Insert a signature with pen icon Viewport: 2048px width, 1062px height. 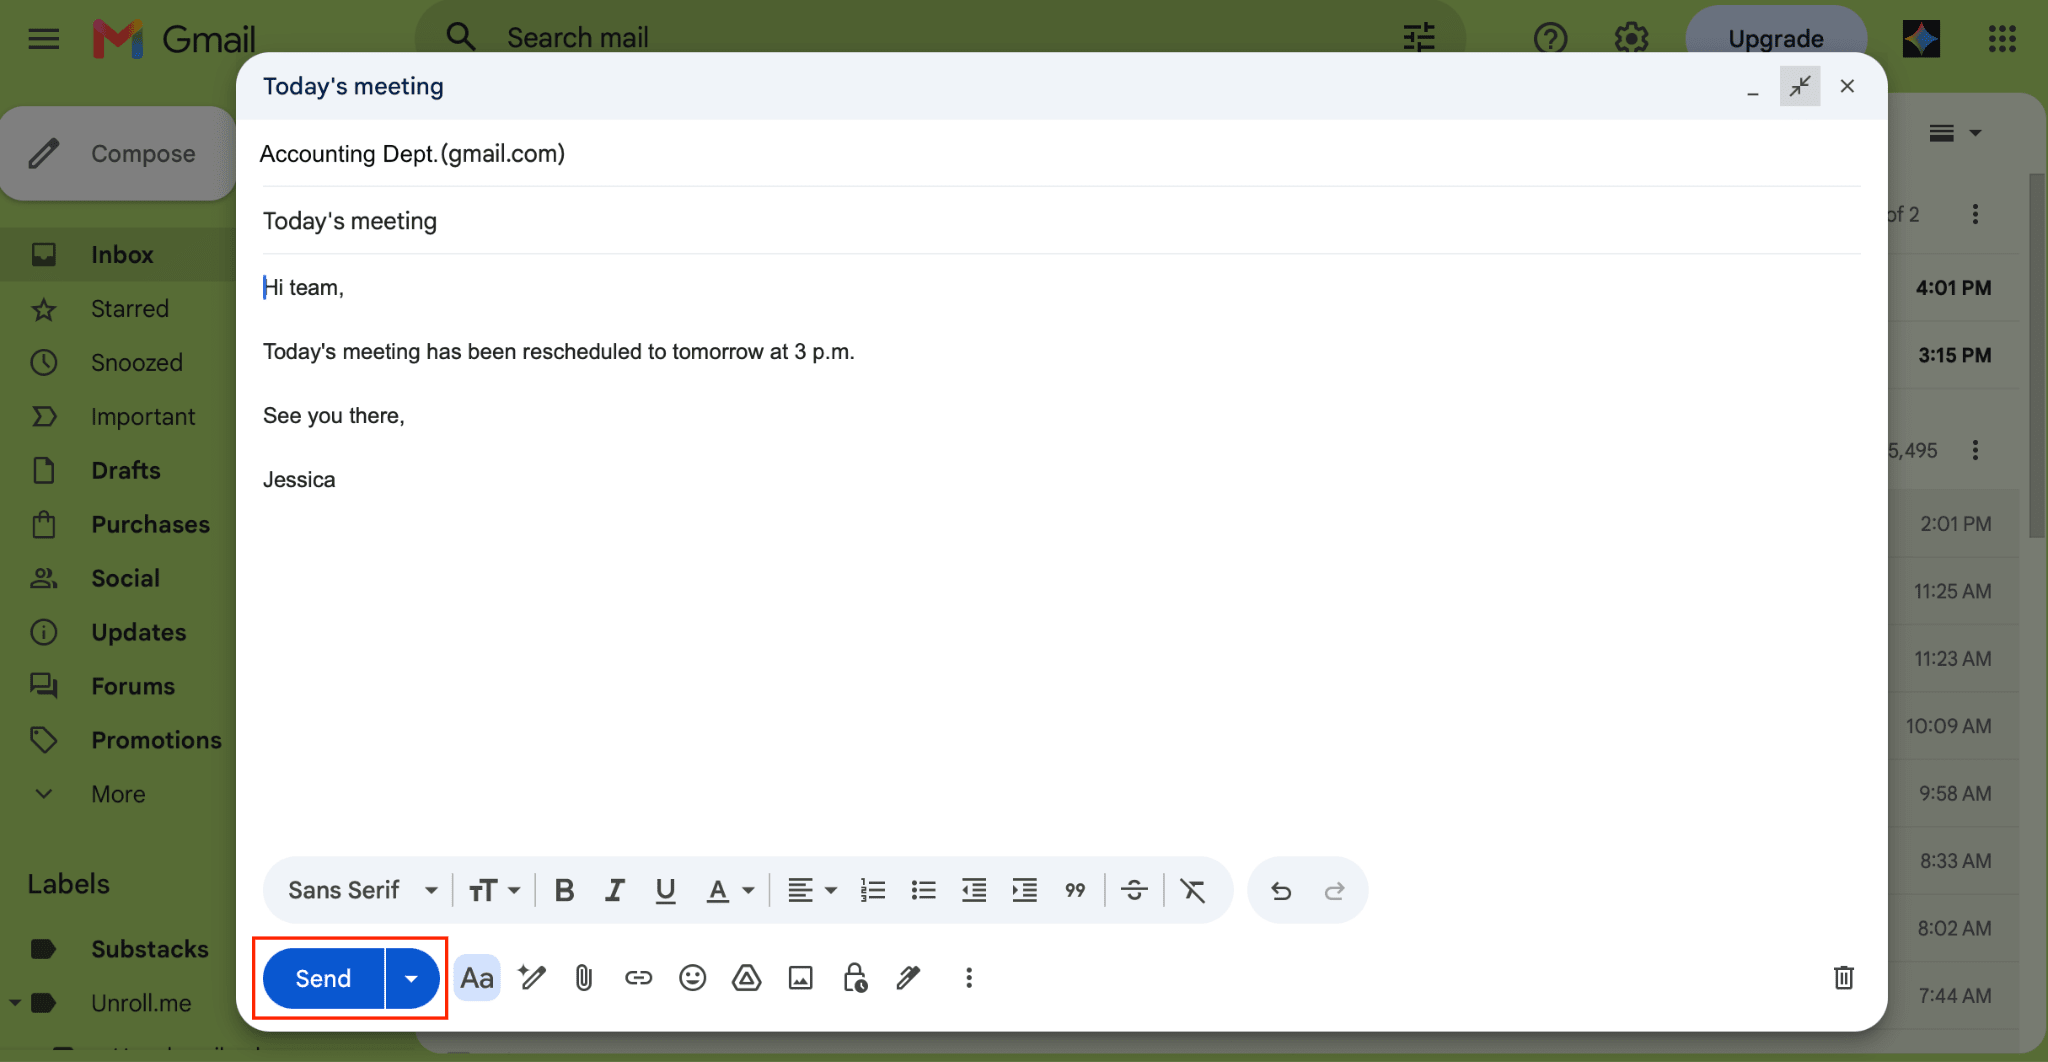[x=908, y=978]
